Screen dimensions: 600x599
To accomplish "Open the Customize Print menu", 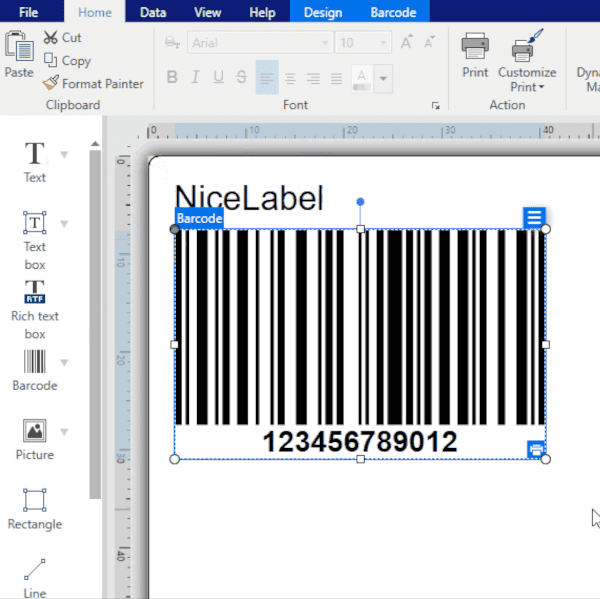I will click(x=527, y=61).
